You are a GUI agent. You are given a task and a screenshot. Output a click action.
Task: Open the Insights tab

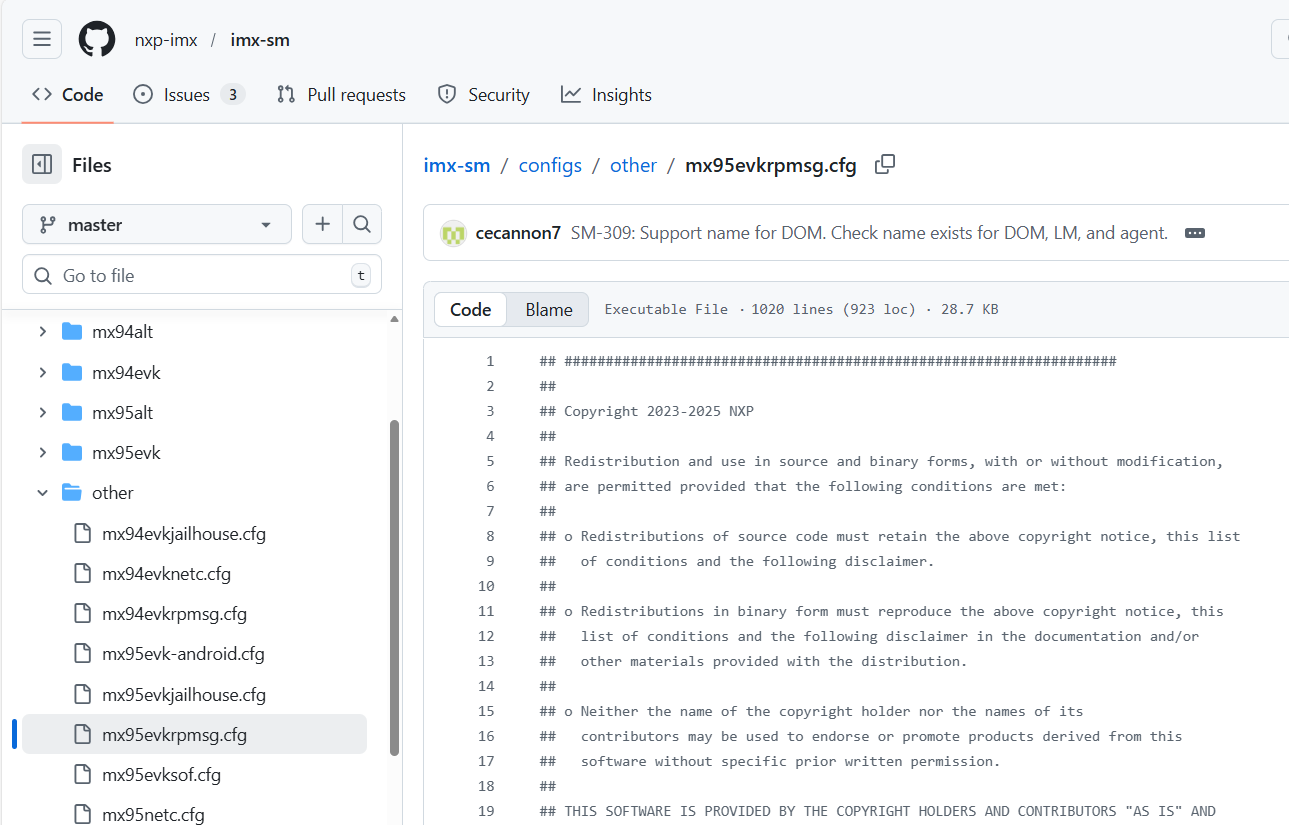click(x=606, y=95)
